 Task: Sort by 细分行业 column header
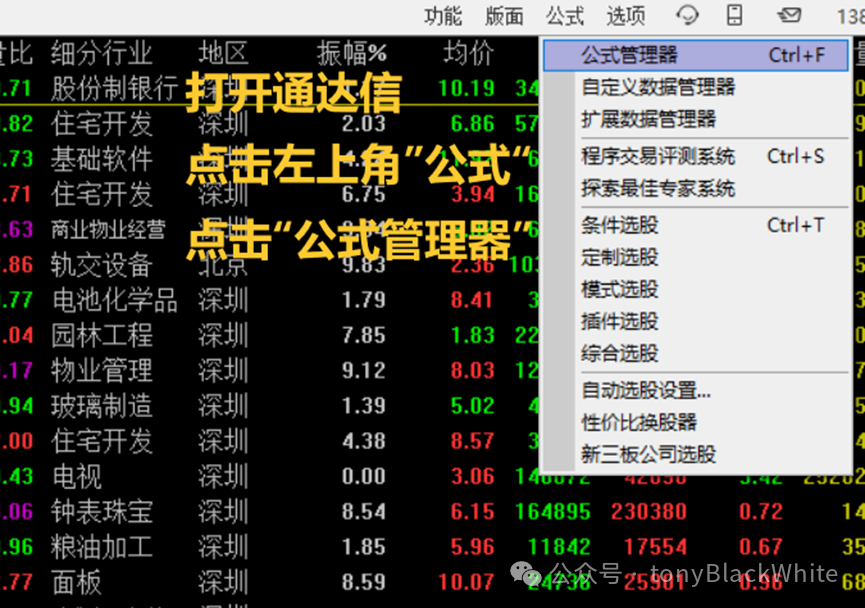tap(102, 54)
